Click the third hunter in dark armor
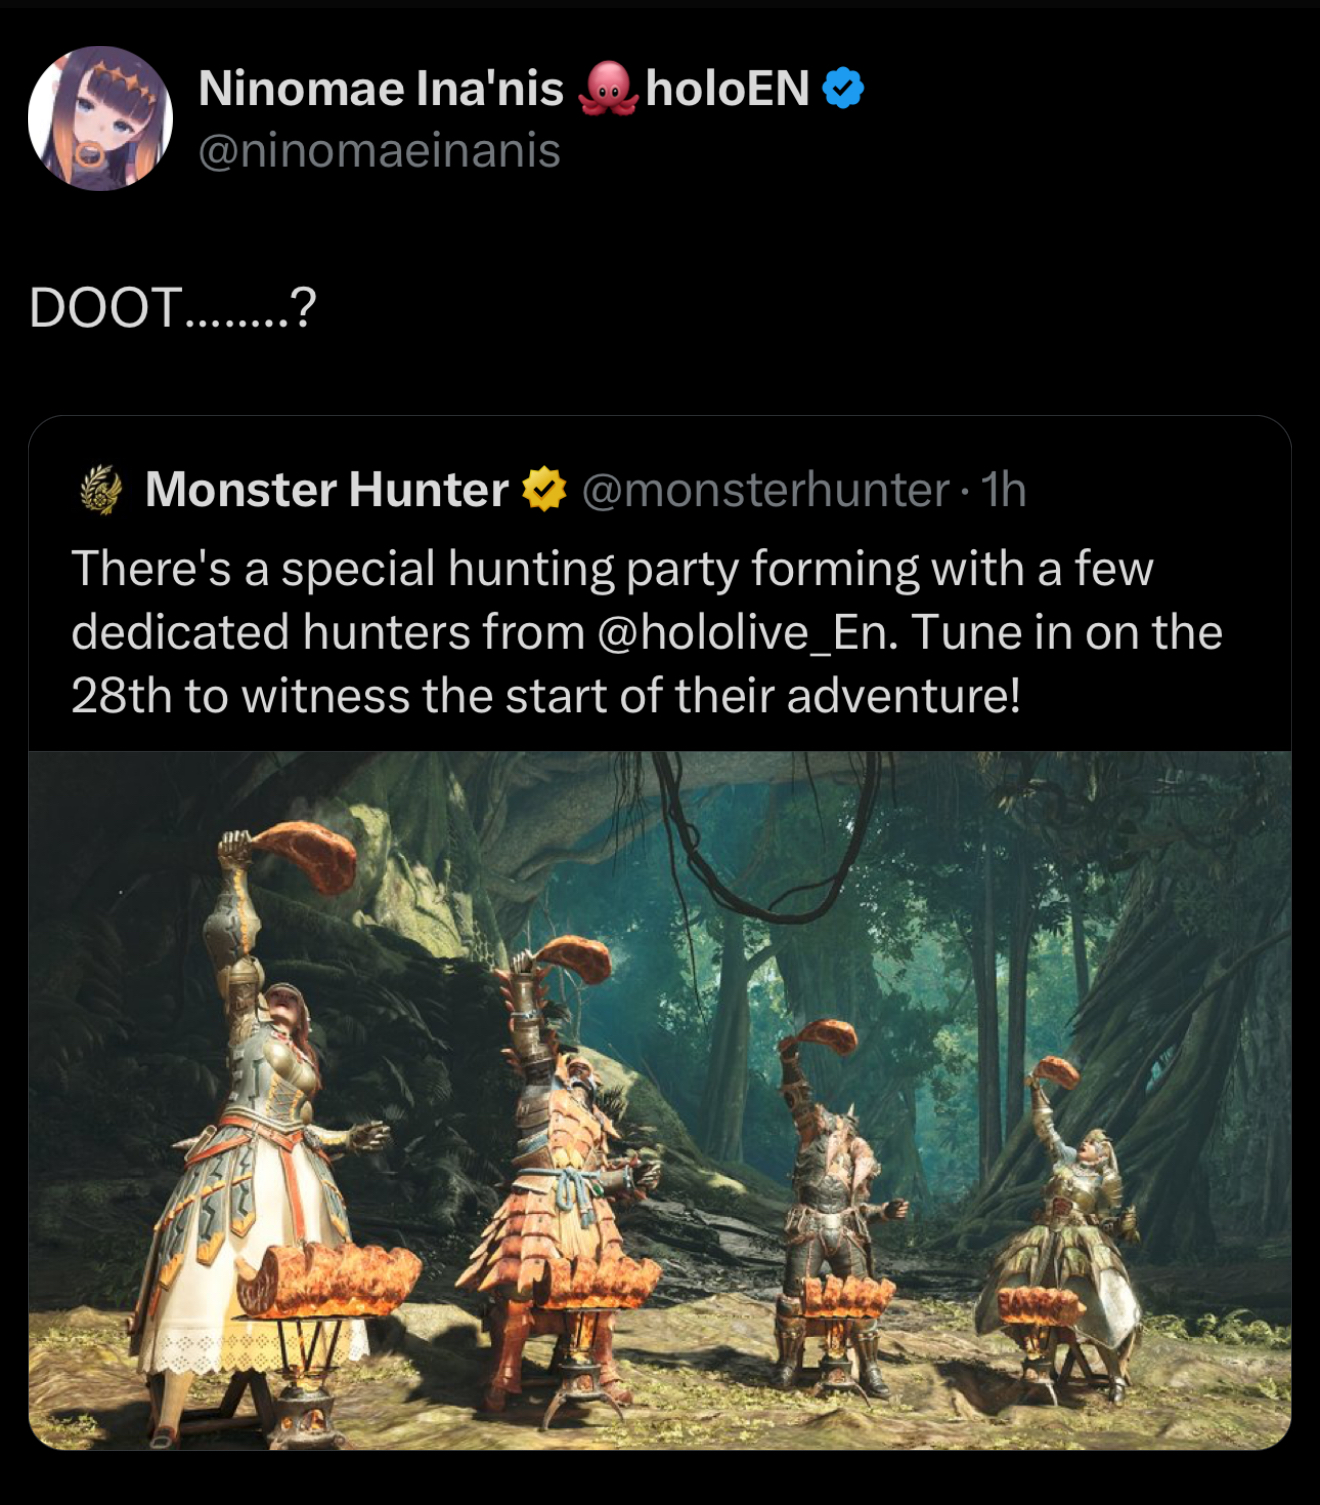This screenshot has height=1505, width=1320. coord(830,1180)
